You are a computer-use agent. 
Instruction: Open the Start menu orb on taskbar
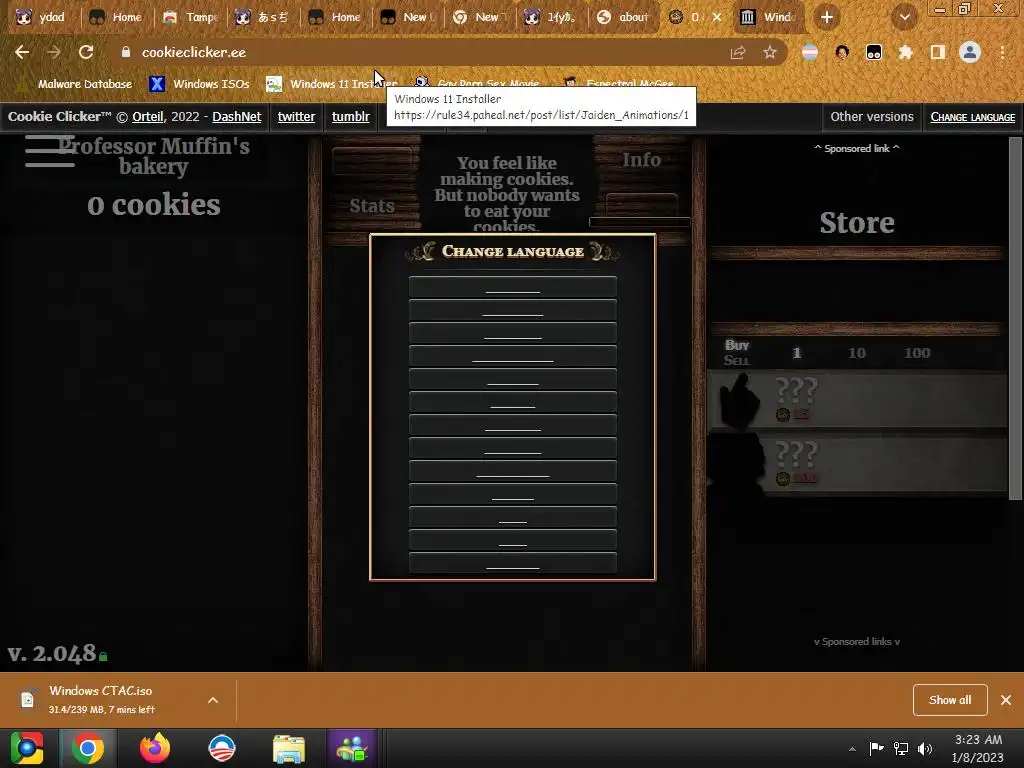27,748
